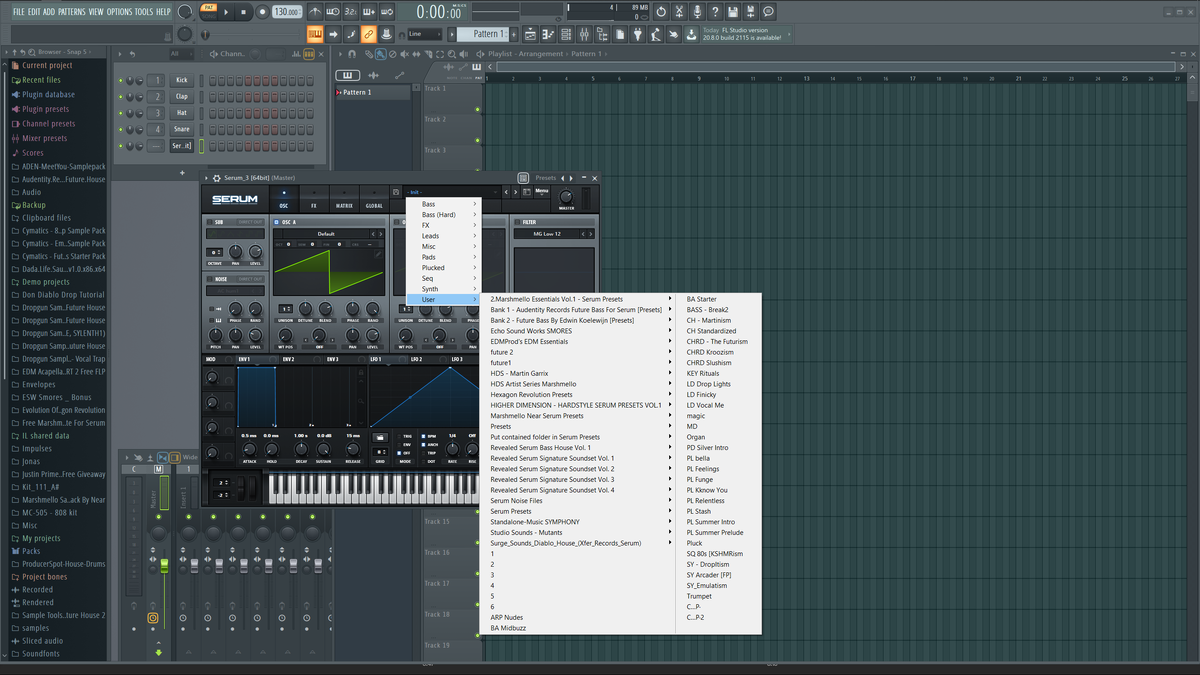Click the one-click audio recording microphone icon
Image resolution: width=1200 pixels, height=675 pixels.
pyautogui.click(x=697, y=12)
